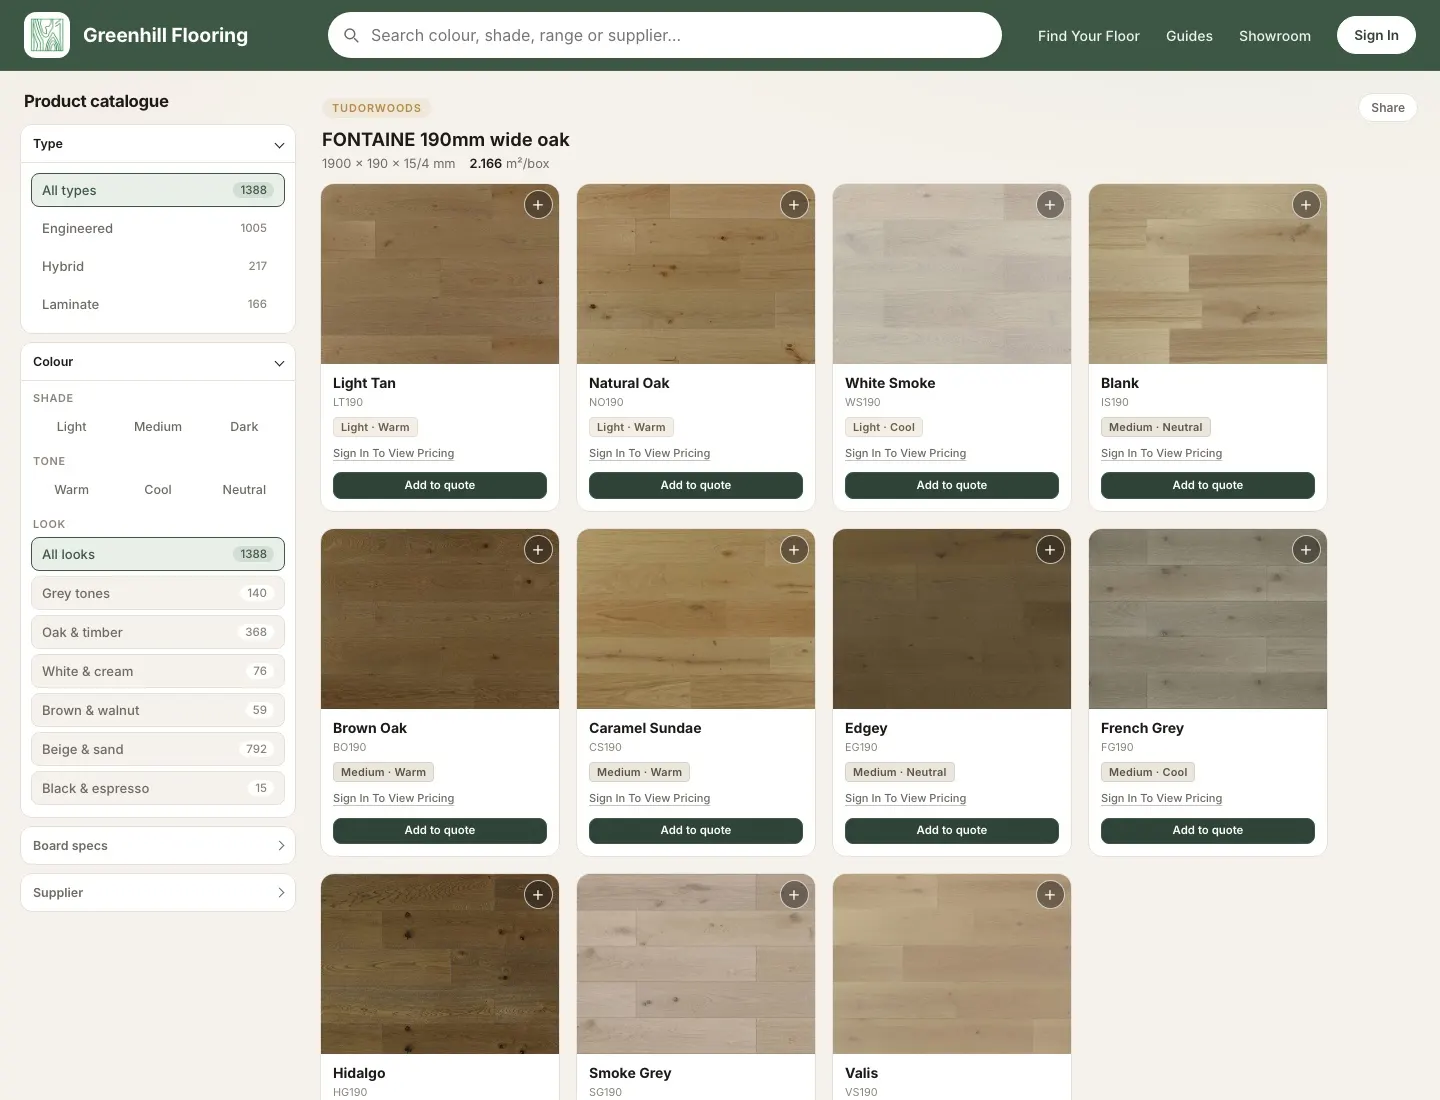Focus the colour and supplier search field
Viewport: 1440px width, 1100px height.
click(x=665, y=35)
